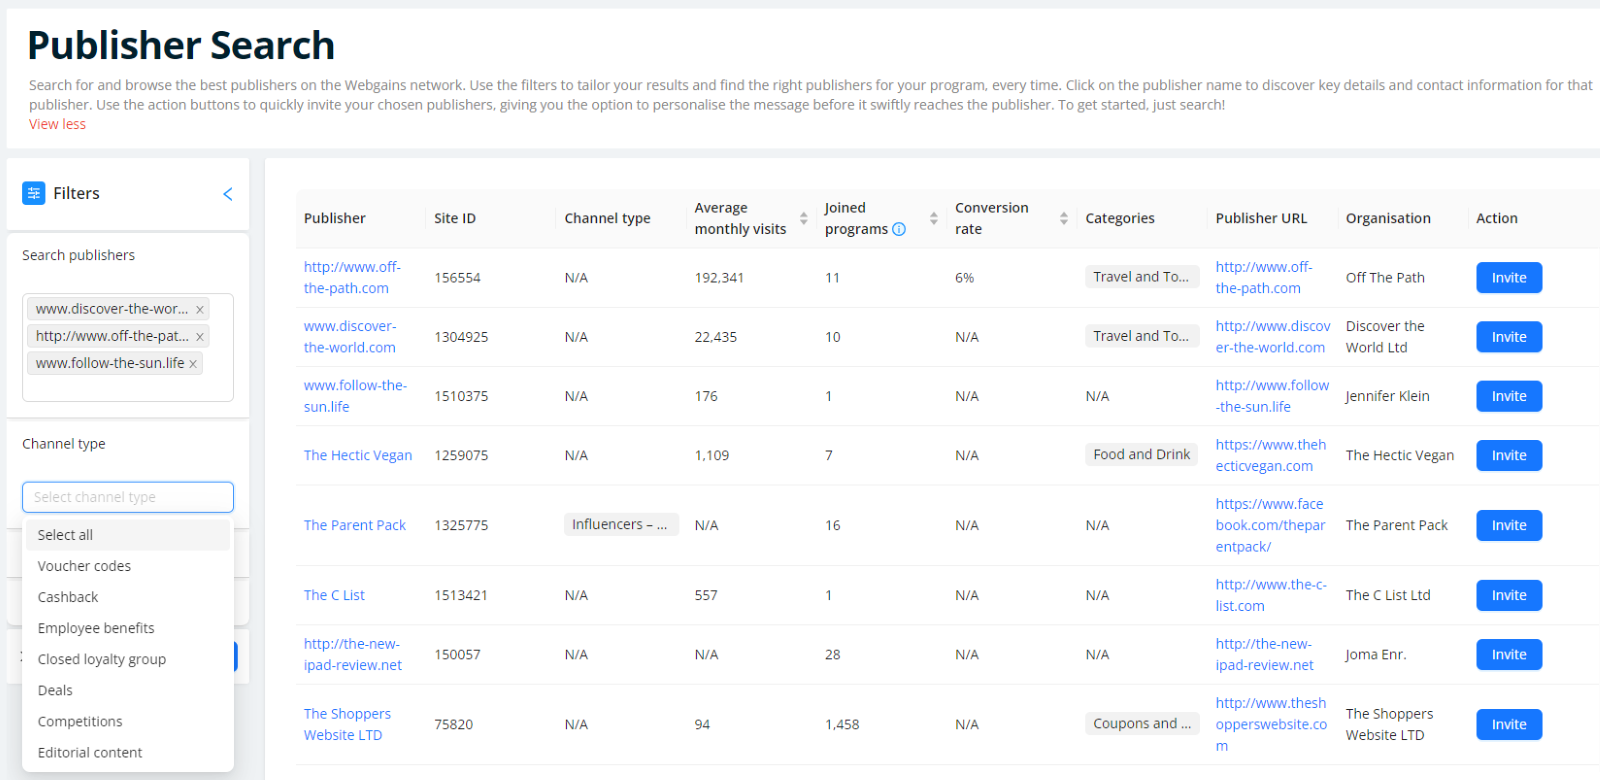Select Voucher codes channel type
The image size is (1600, 780).
pyautogui.click(x=84, y=566)
